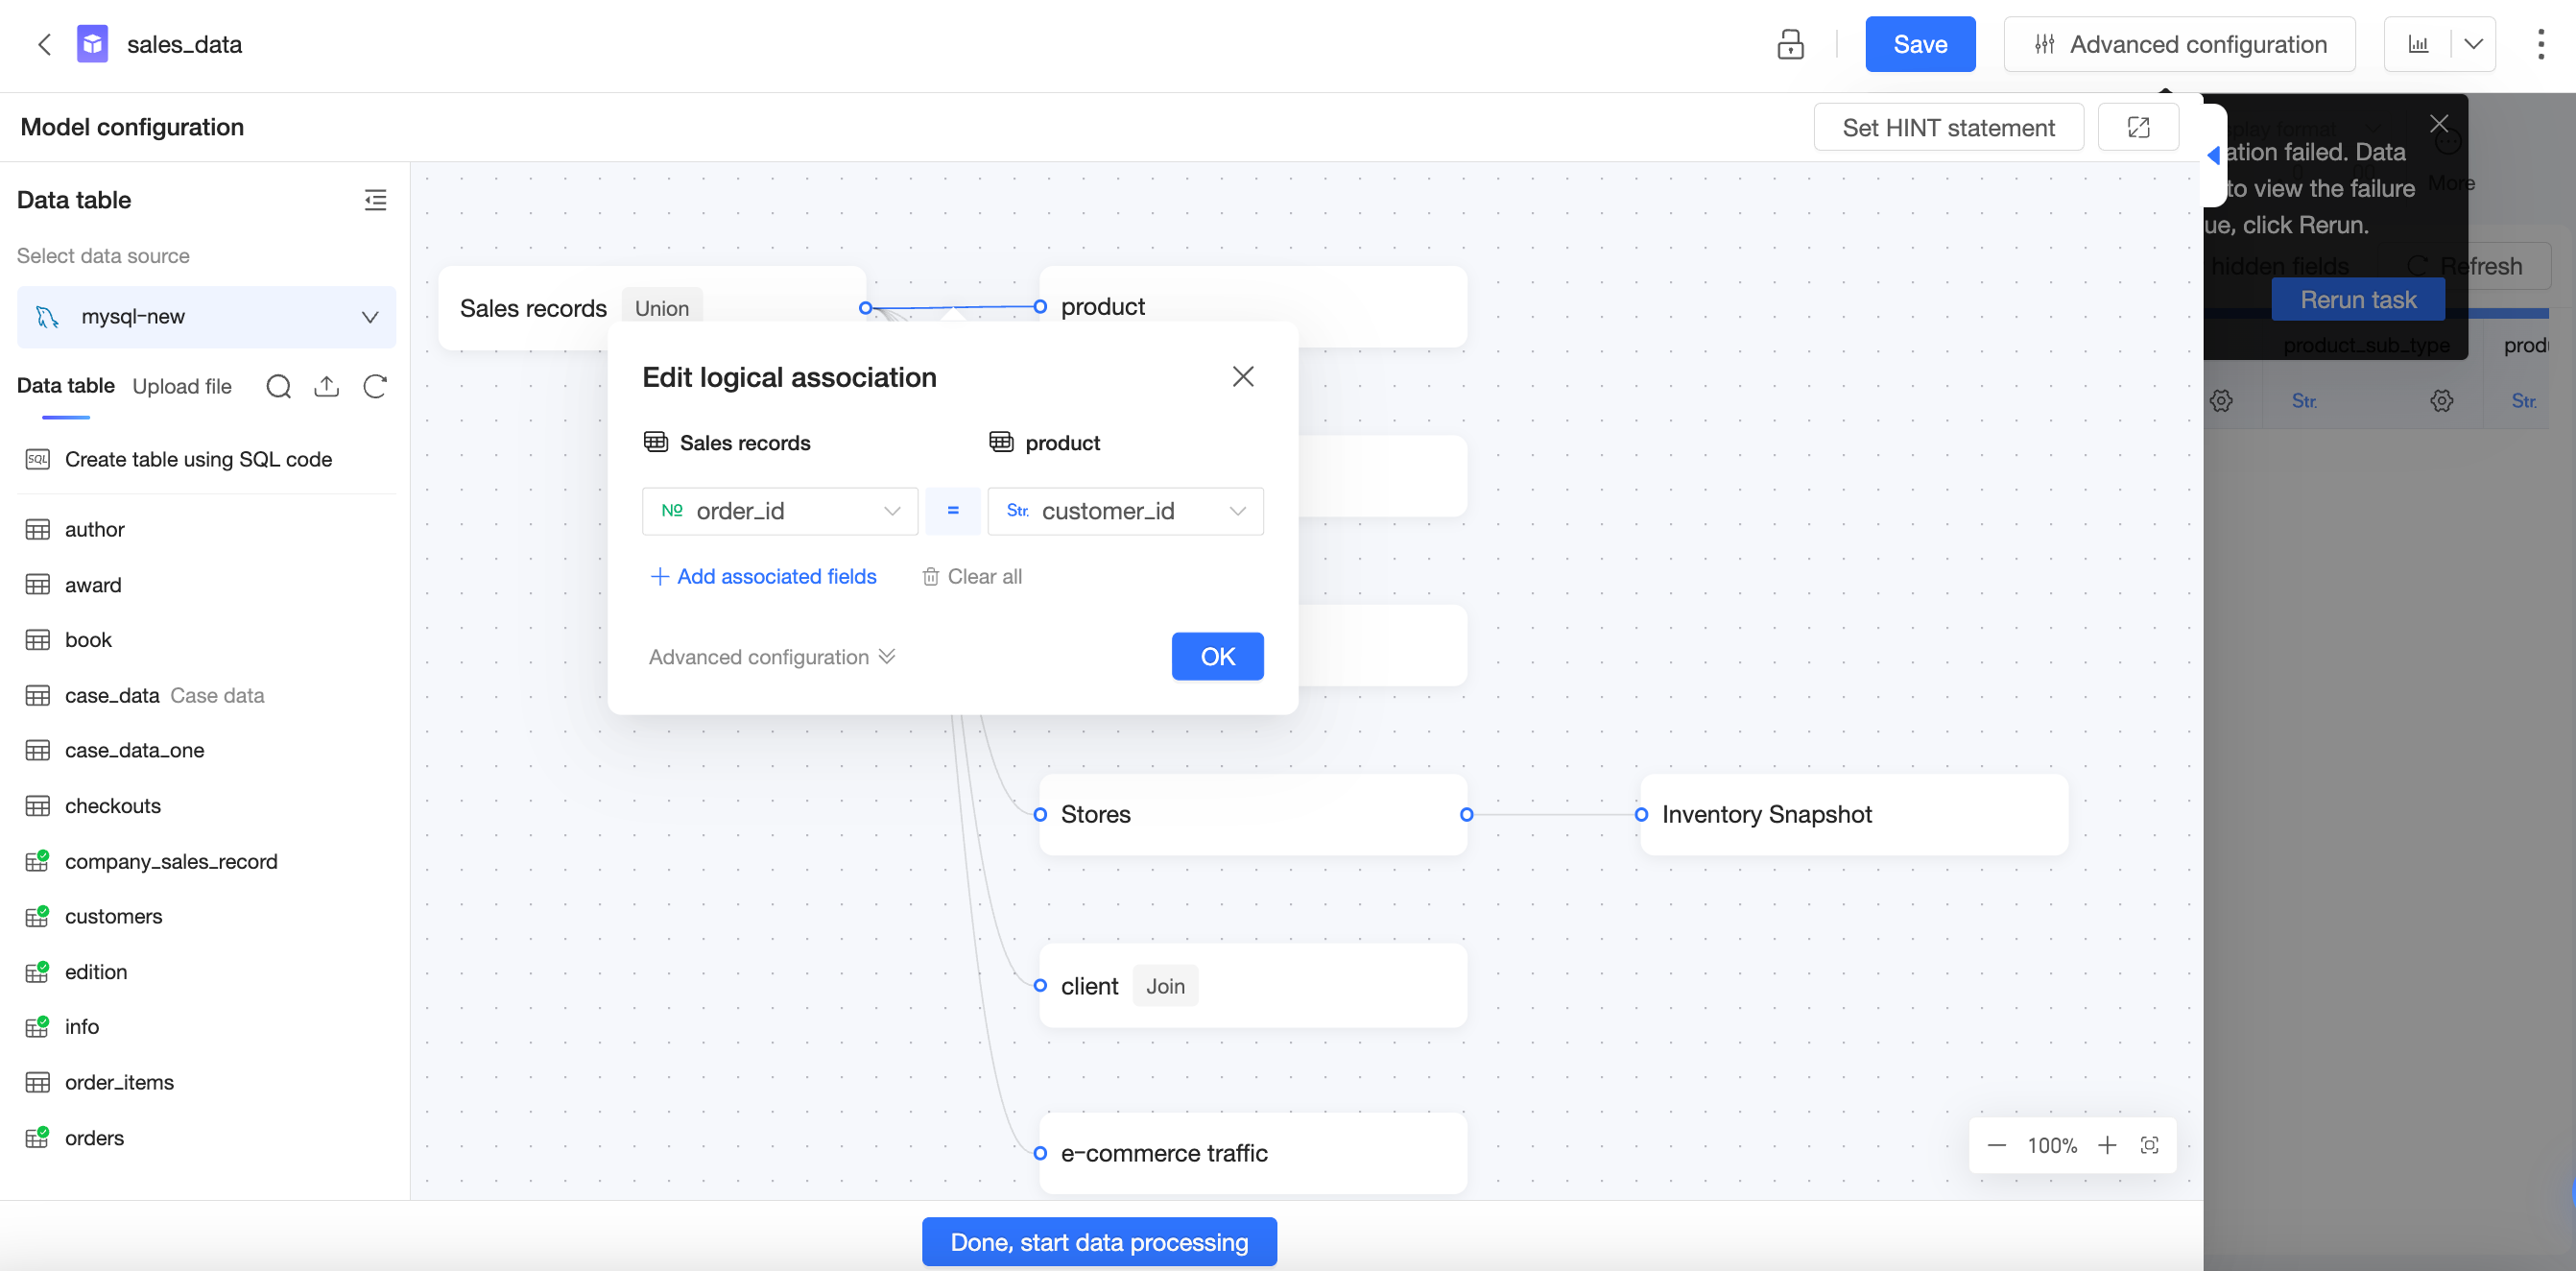Image resolution: width=2576 pixels, height=1271 pixels.
Task: Click the lock icon in header
Action: (x=1790, y=44)
